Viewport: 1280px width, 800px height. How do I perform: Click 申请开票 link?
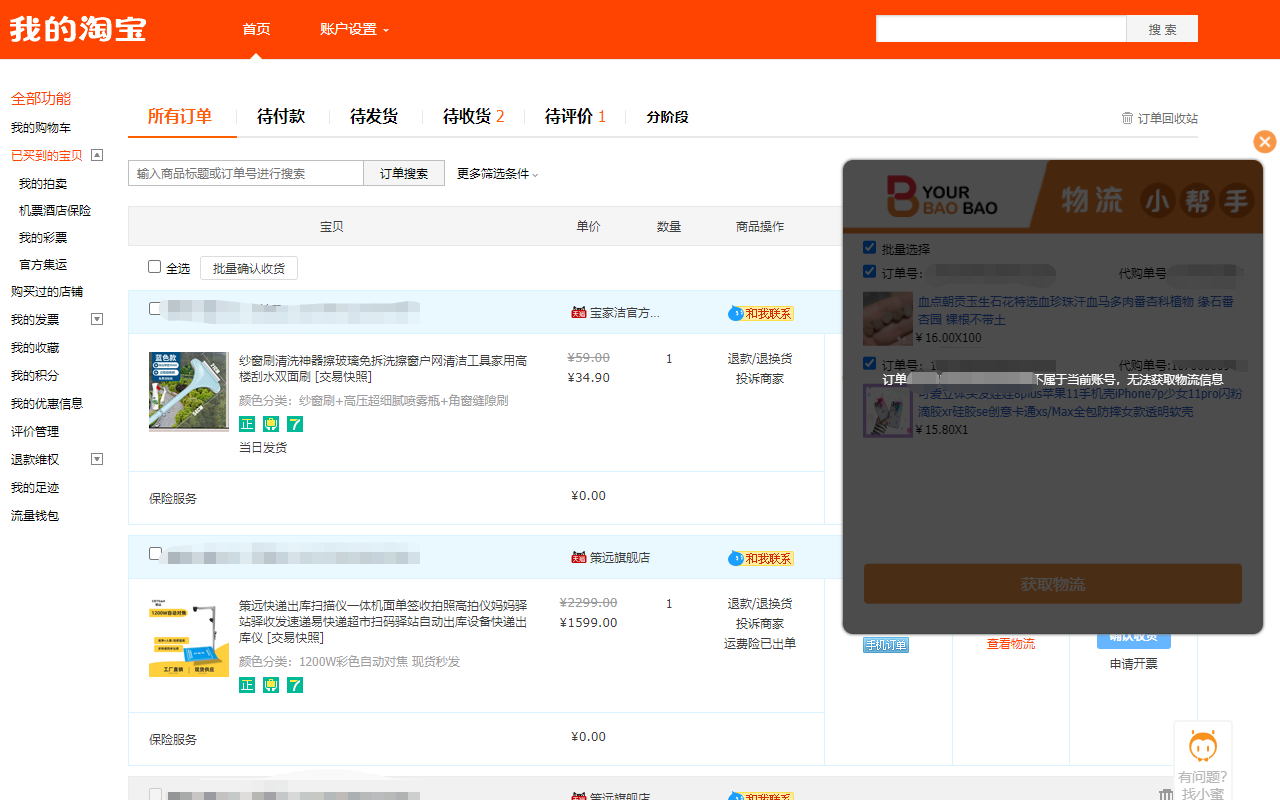[x=1134, y=664]
